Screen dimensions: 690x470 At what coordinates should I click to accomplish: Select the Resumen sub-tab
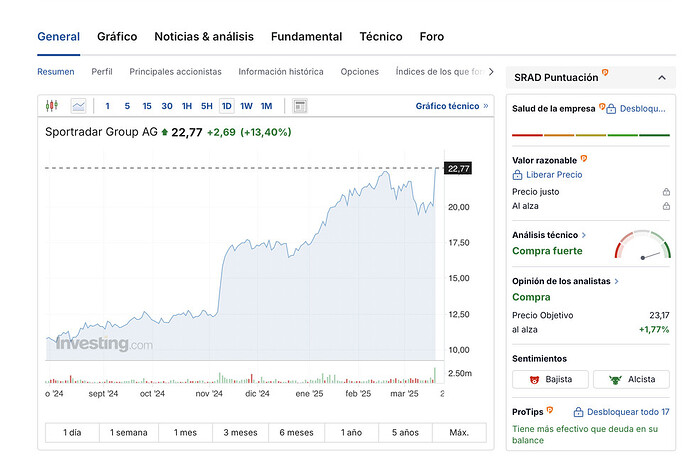(56, 72)
